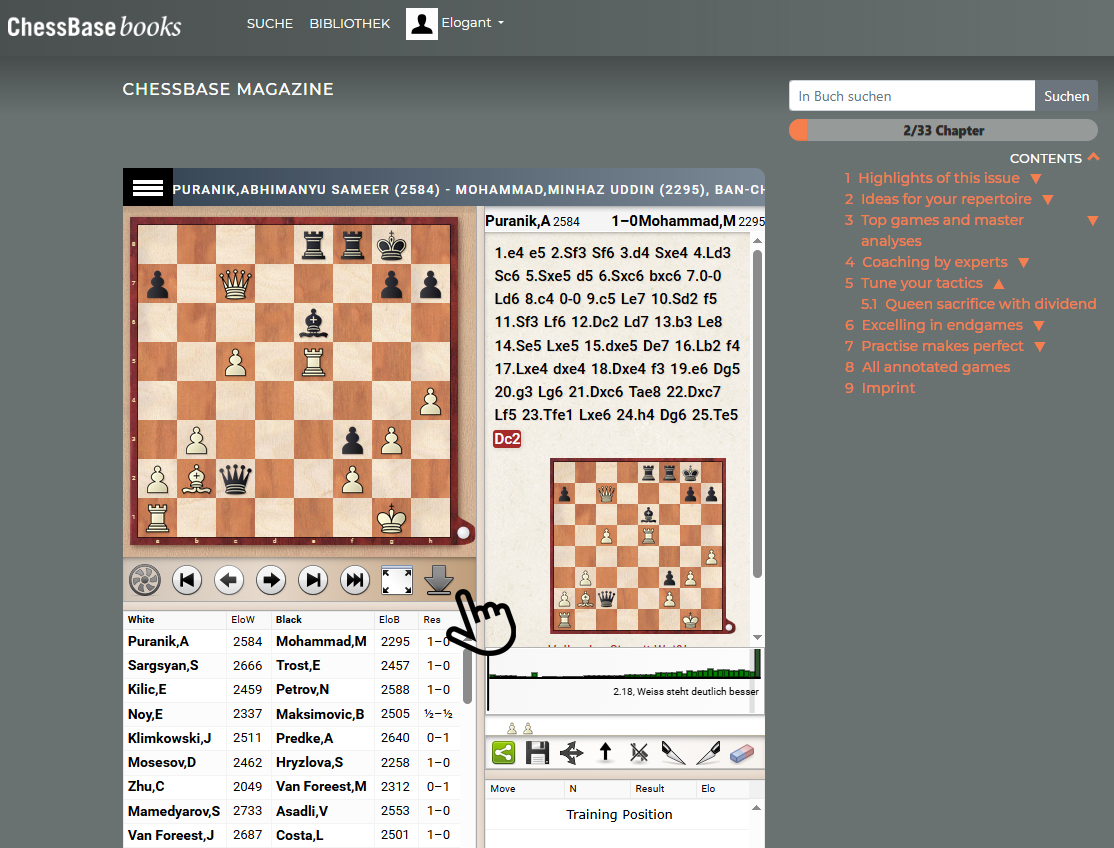
Task: Collapse the Tune your tactics chapter
Action: (999, 284)
